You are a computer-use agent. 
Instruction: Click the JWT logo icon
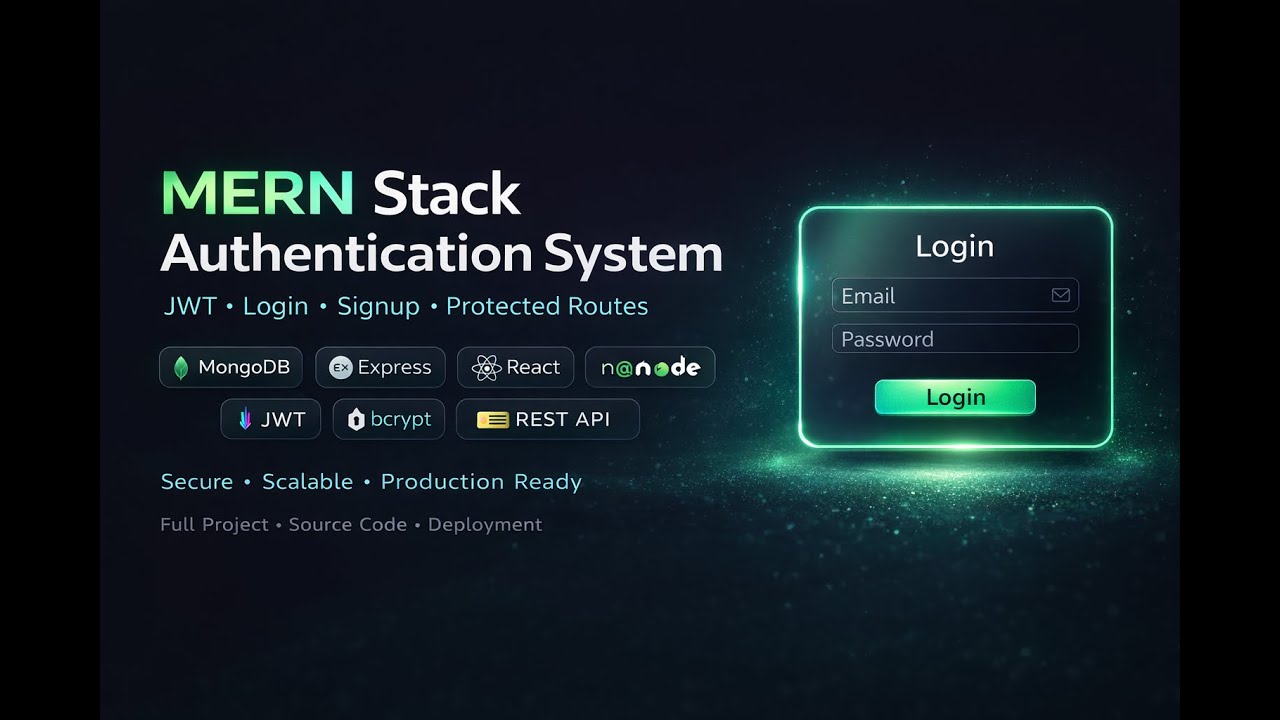(245, 419)
